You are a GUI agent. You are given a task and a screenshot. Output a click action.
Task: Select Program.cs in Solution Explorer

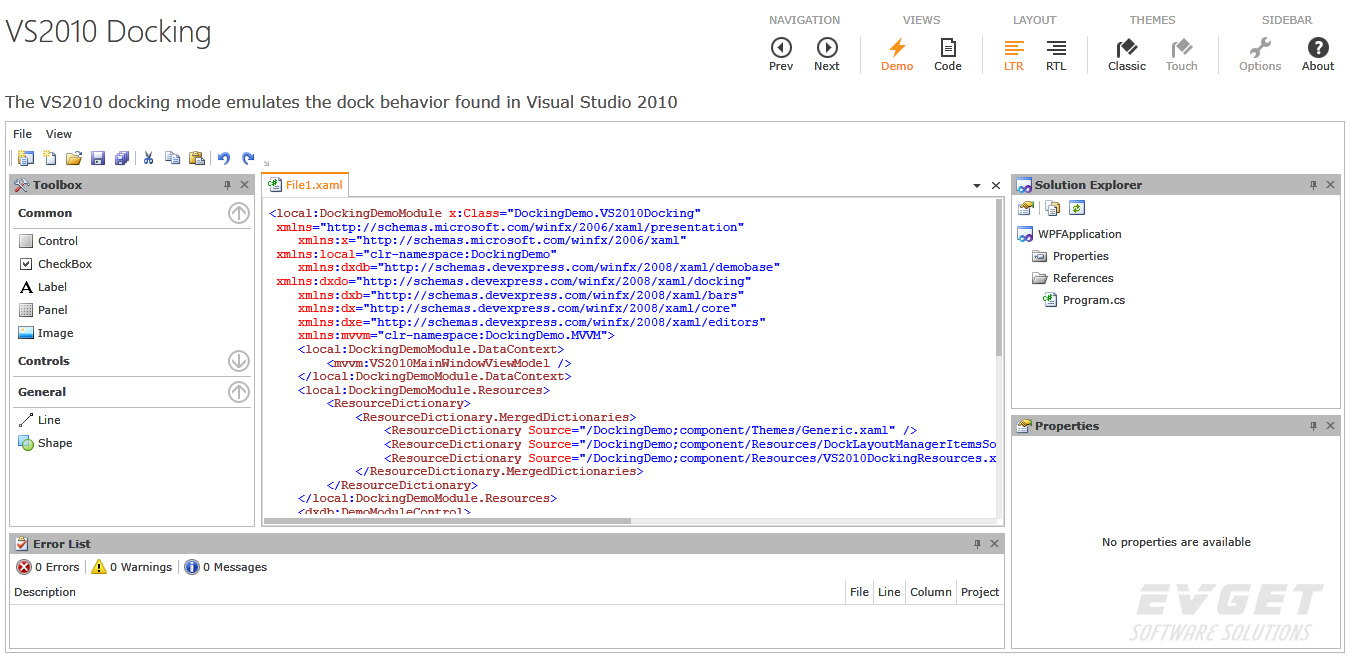point(1084,300)
